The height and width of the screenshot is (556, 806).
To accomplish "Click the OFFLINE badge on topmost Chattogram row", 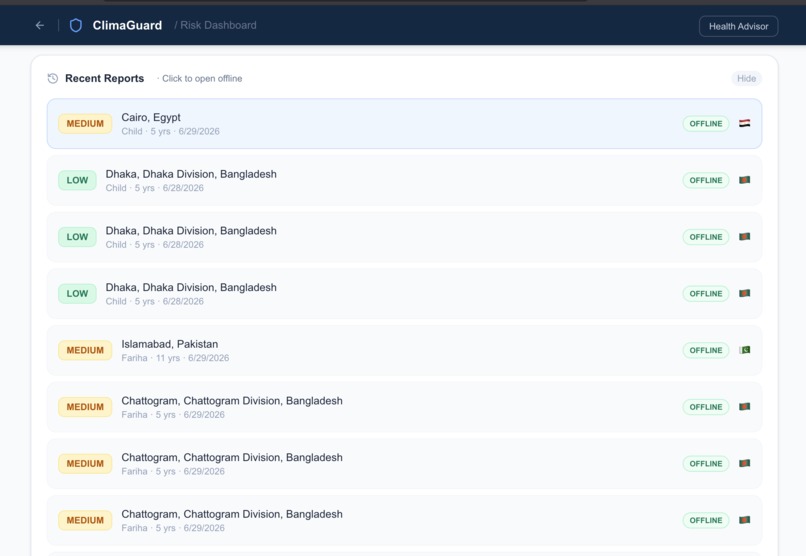I will (706, 407).
